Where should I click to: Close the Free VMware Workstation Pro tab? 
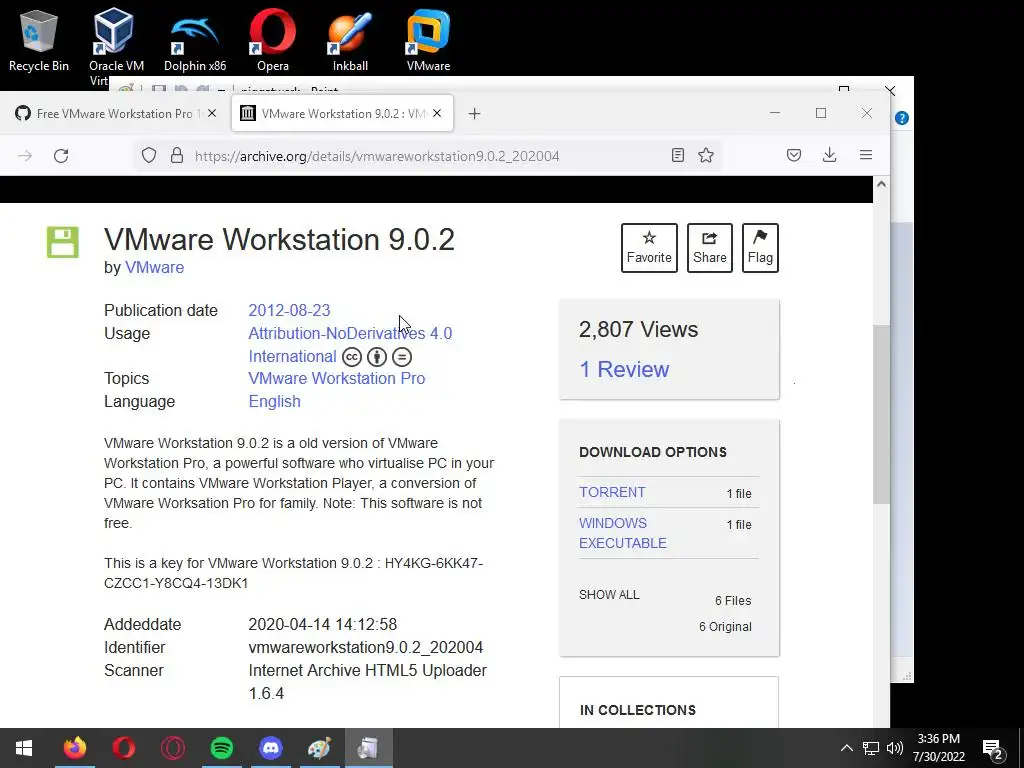point(212,114)
